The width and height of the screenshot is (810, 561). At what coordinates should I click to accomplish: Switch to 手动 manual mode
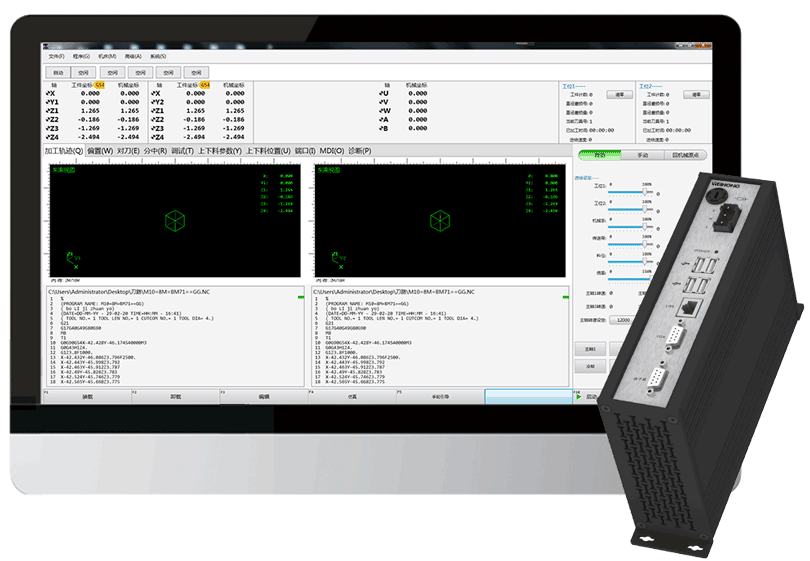pyautogui.click(x=642, y=155)
